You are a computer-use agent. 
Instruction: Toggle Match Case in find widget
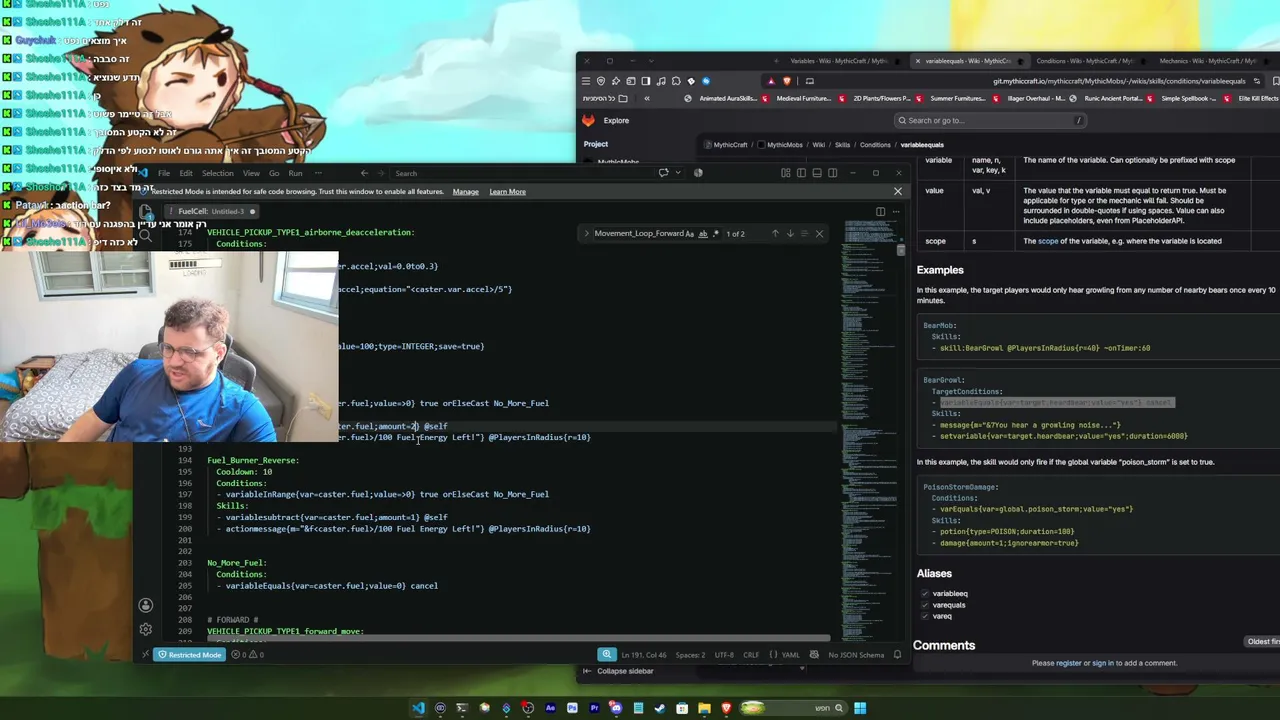pos(689,234)
